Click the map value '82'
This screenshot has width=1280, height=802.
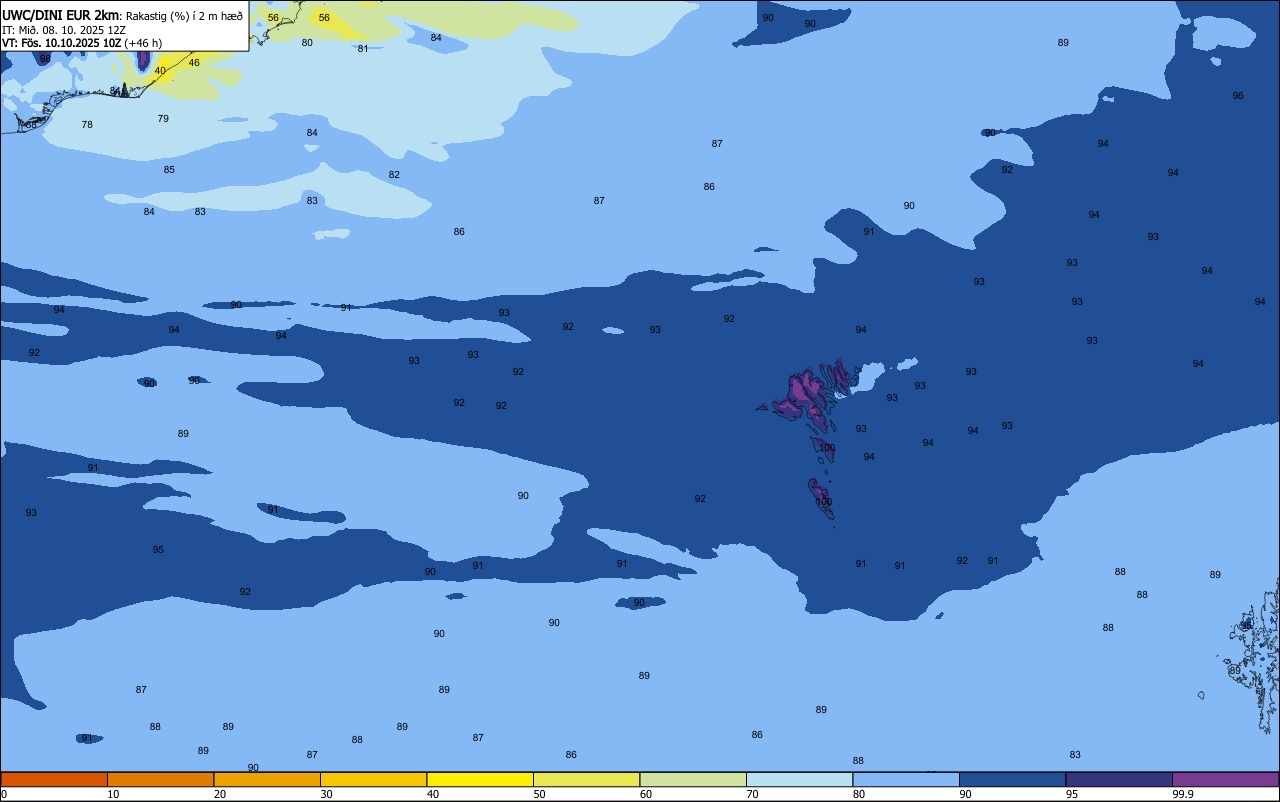pos(394,175)
